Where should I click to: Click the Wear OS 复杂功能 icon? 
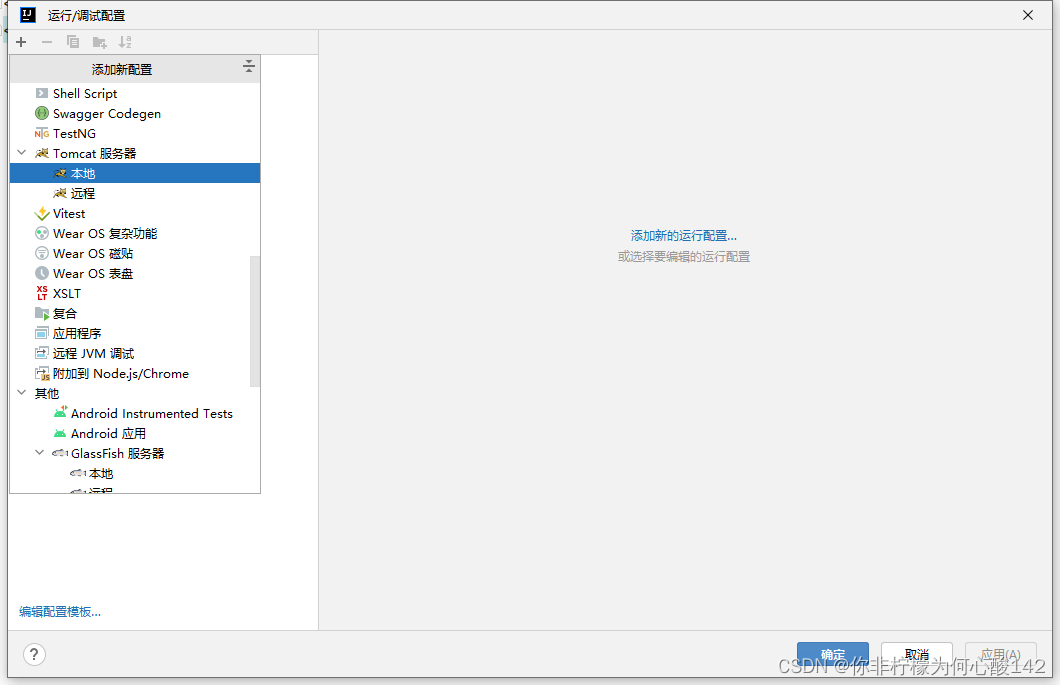[42, 233]
